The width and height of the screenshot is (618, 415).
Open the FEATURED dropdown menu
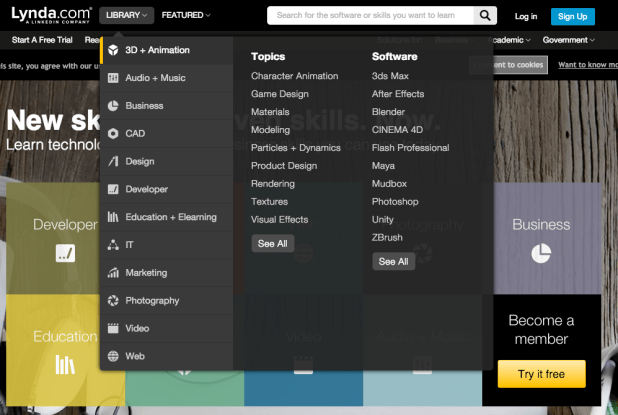pyautogui.click(x=186, y=15)
